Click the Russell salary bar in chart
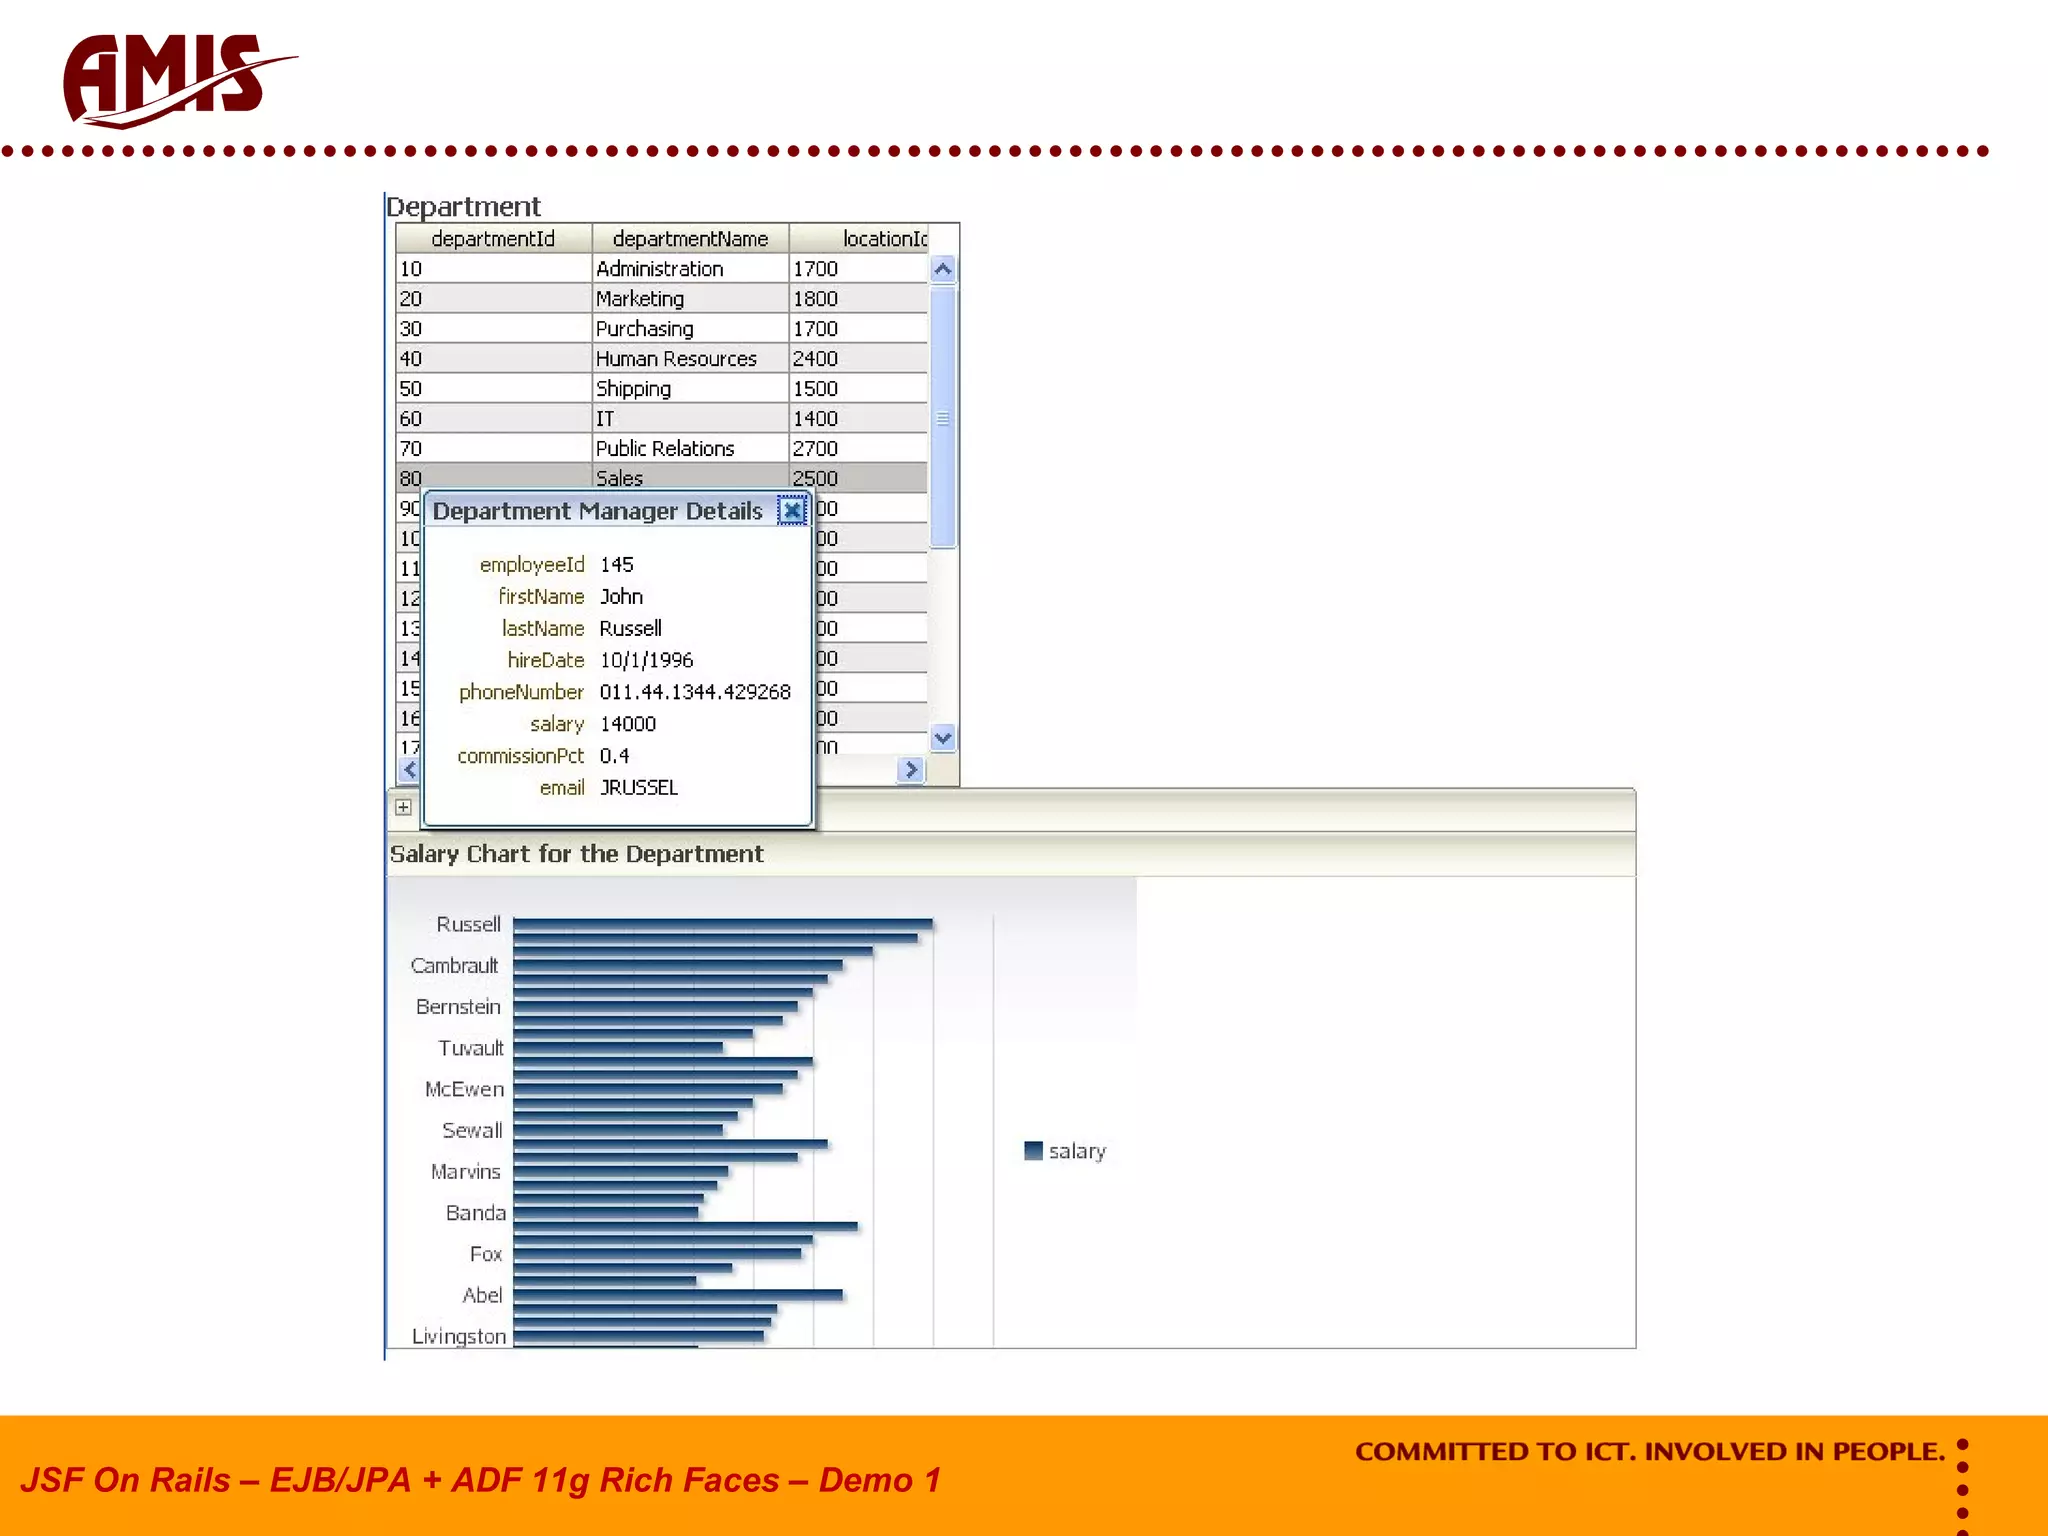This screenshot has width=2048, height=1536. click(722, 924)
